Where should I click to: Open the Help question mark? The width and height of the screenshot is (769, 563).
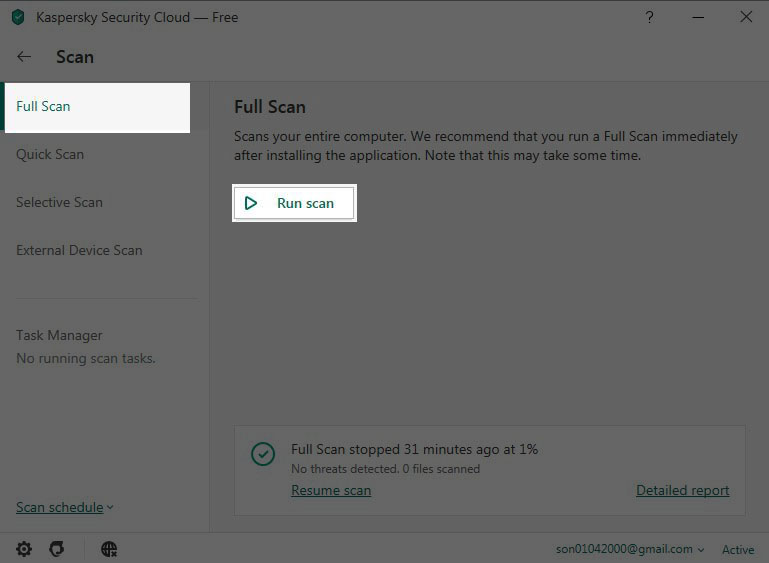[649, 18]
